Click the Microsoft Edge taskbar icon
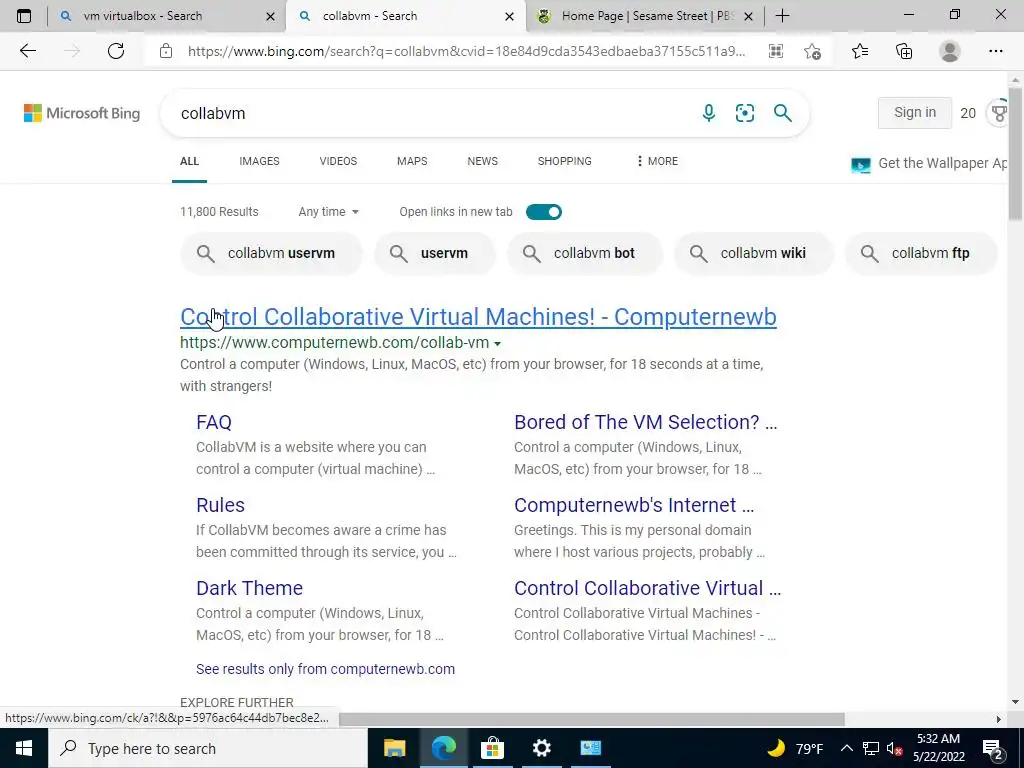Image resolution: width=1024 pixels, height=768 pixels. 443,748
